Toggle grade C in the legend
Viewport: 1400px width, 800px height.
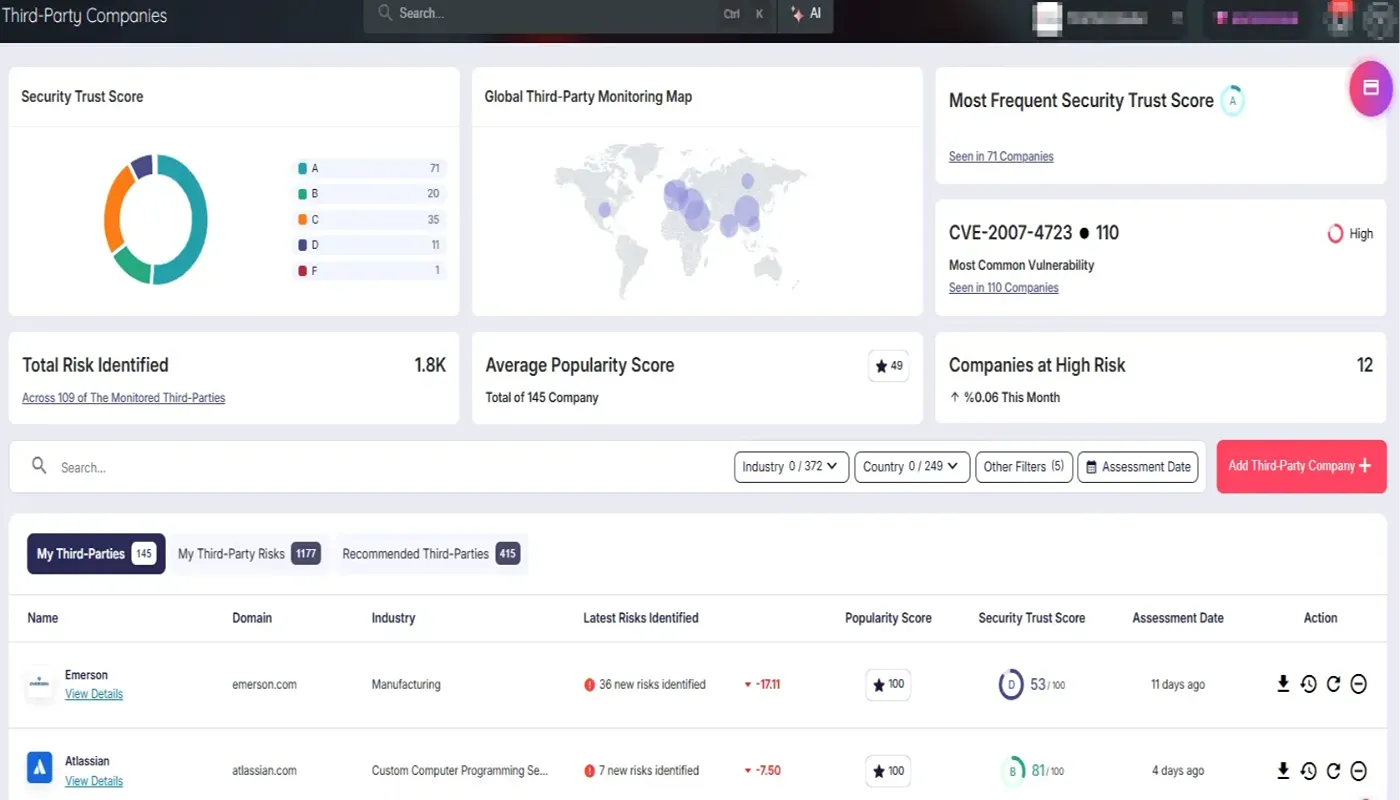[x=368, y=220]
